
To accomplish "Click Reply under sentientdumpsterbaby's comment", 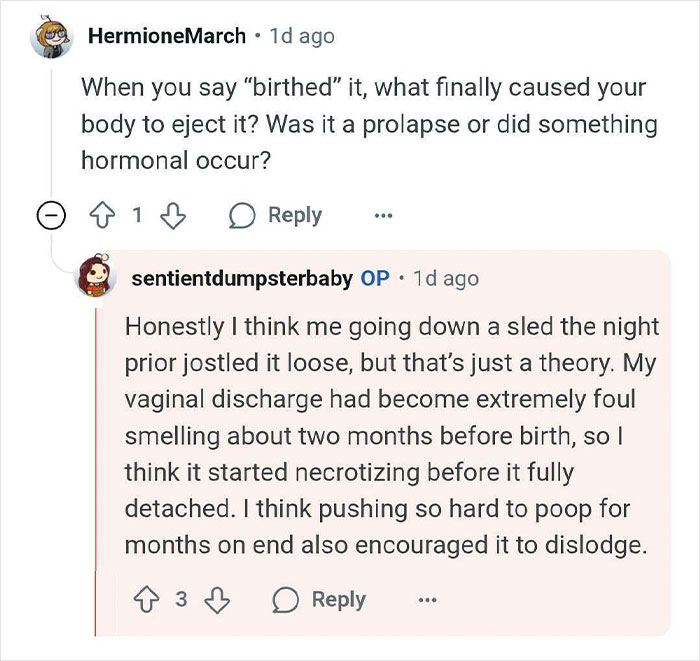I will pos(320,599).
